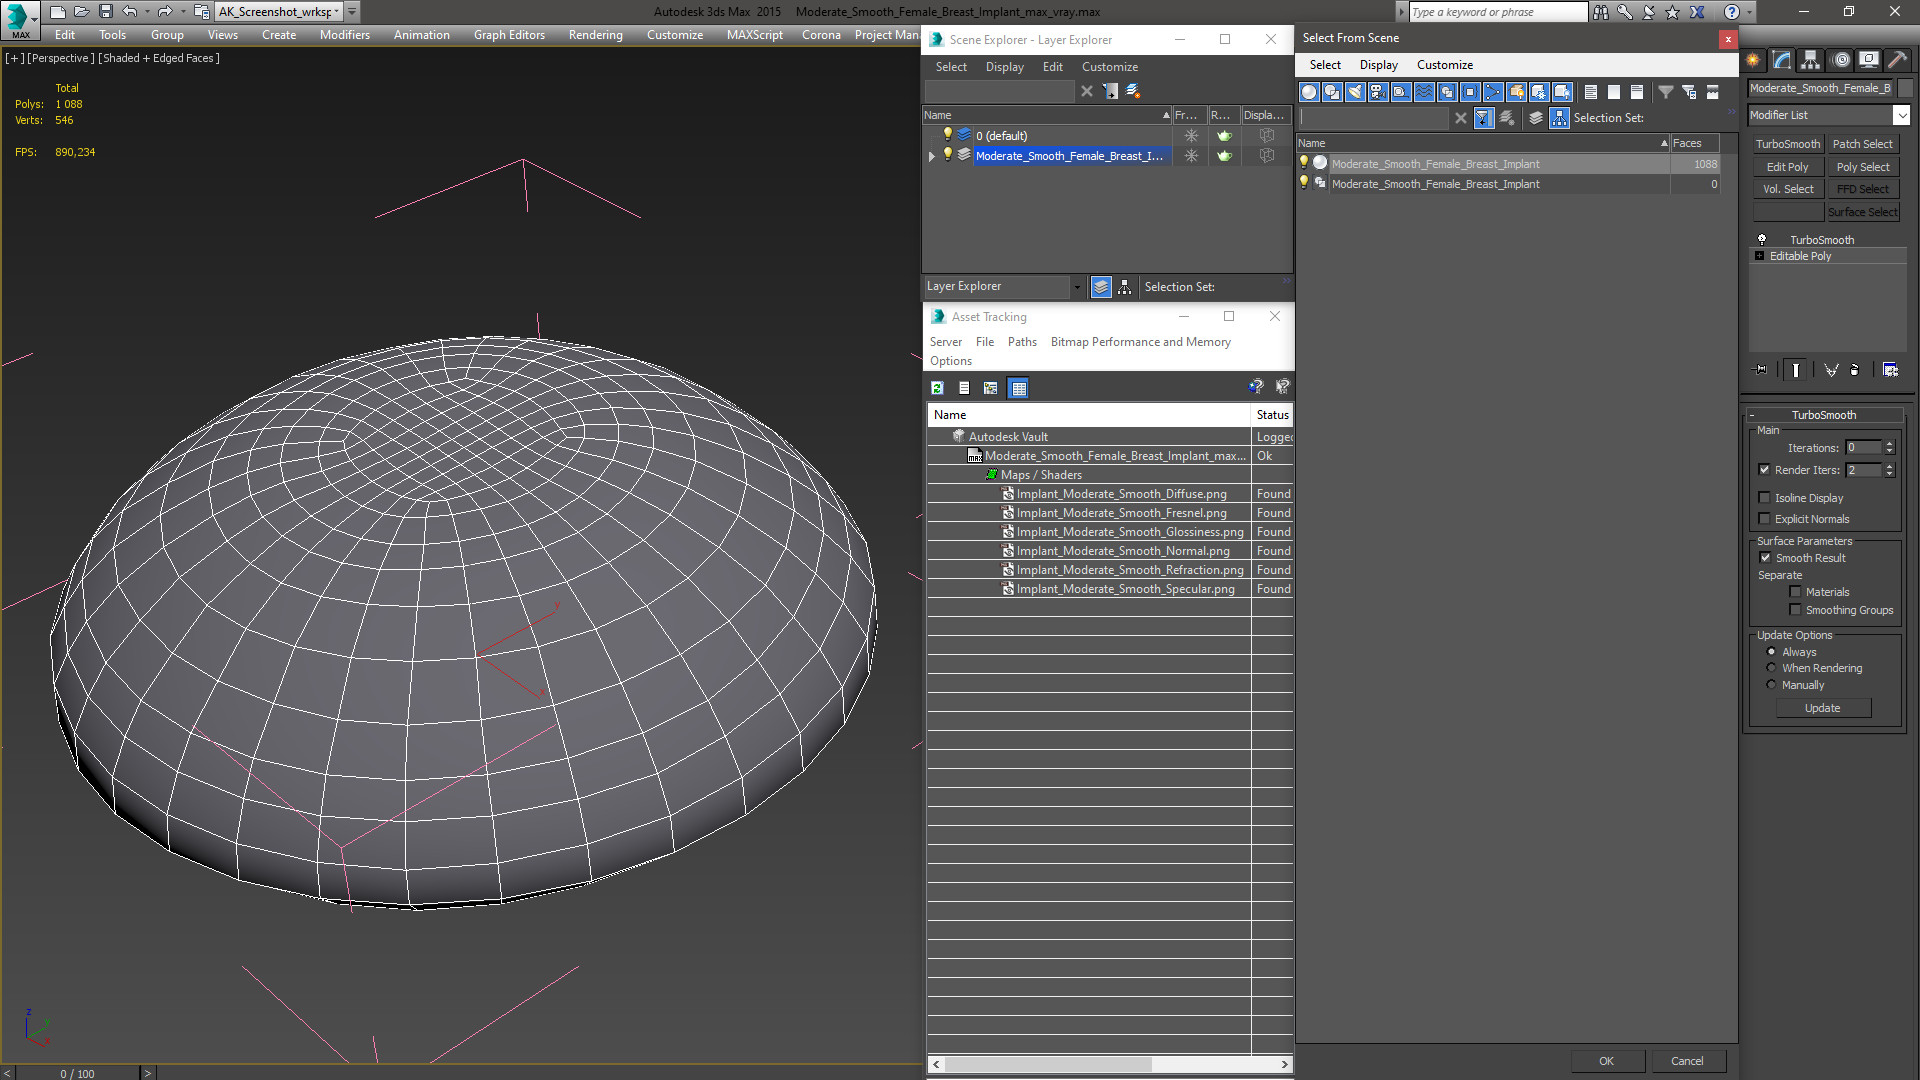Increase Render Iters spinner value
The height and width of the screenshot is (1080, 1920).
(x=1890, y=466)
